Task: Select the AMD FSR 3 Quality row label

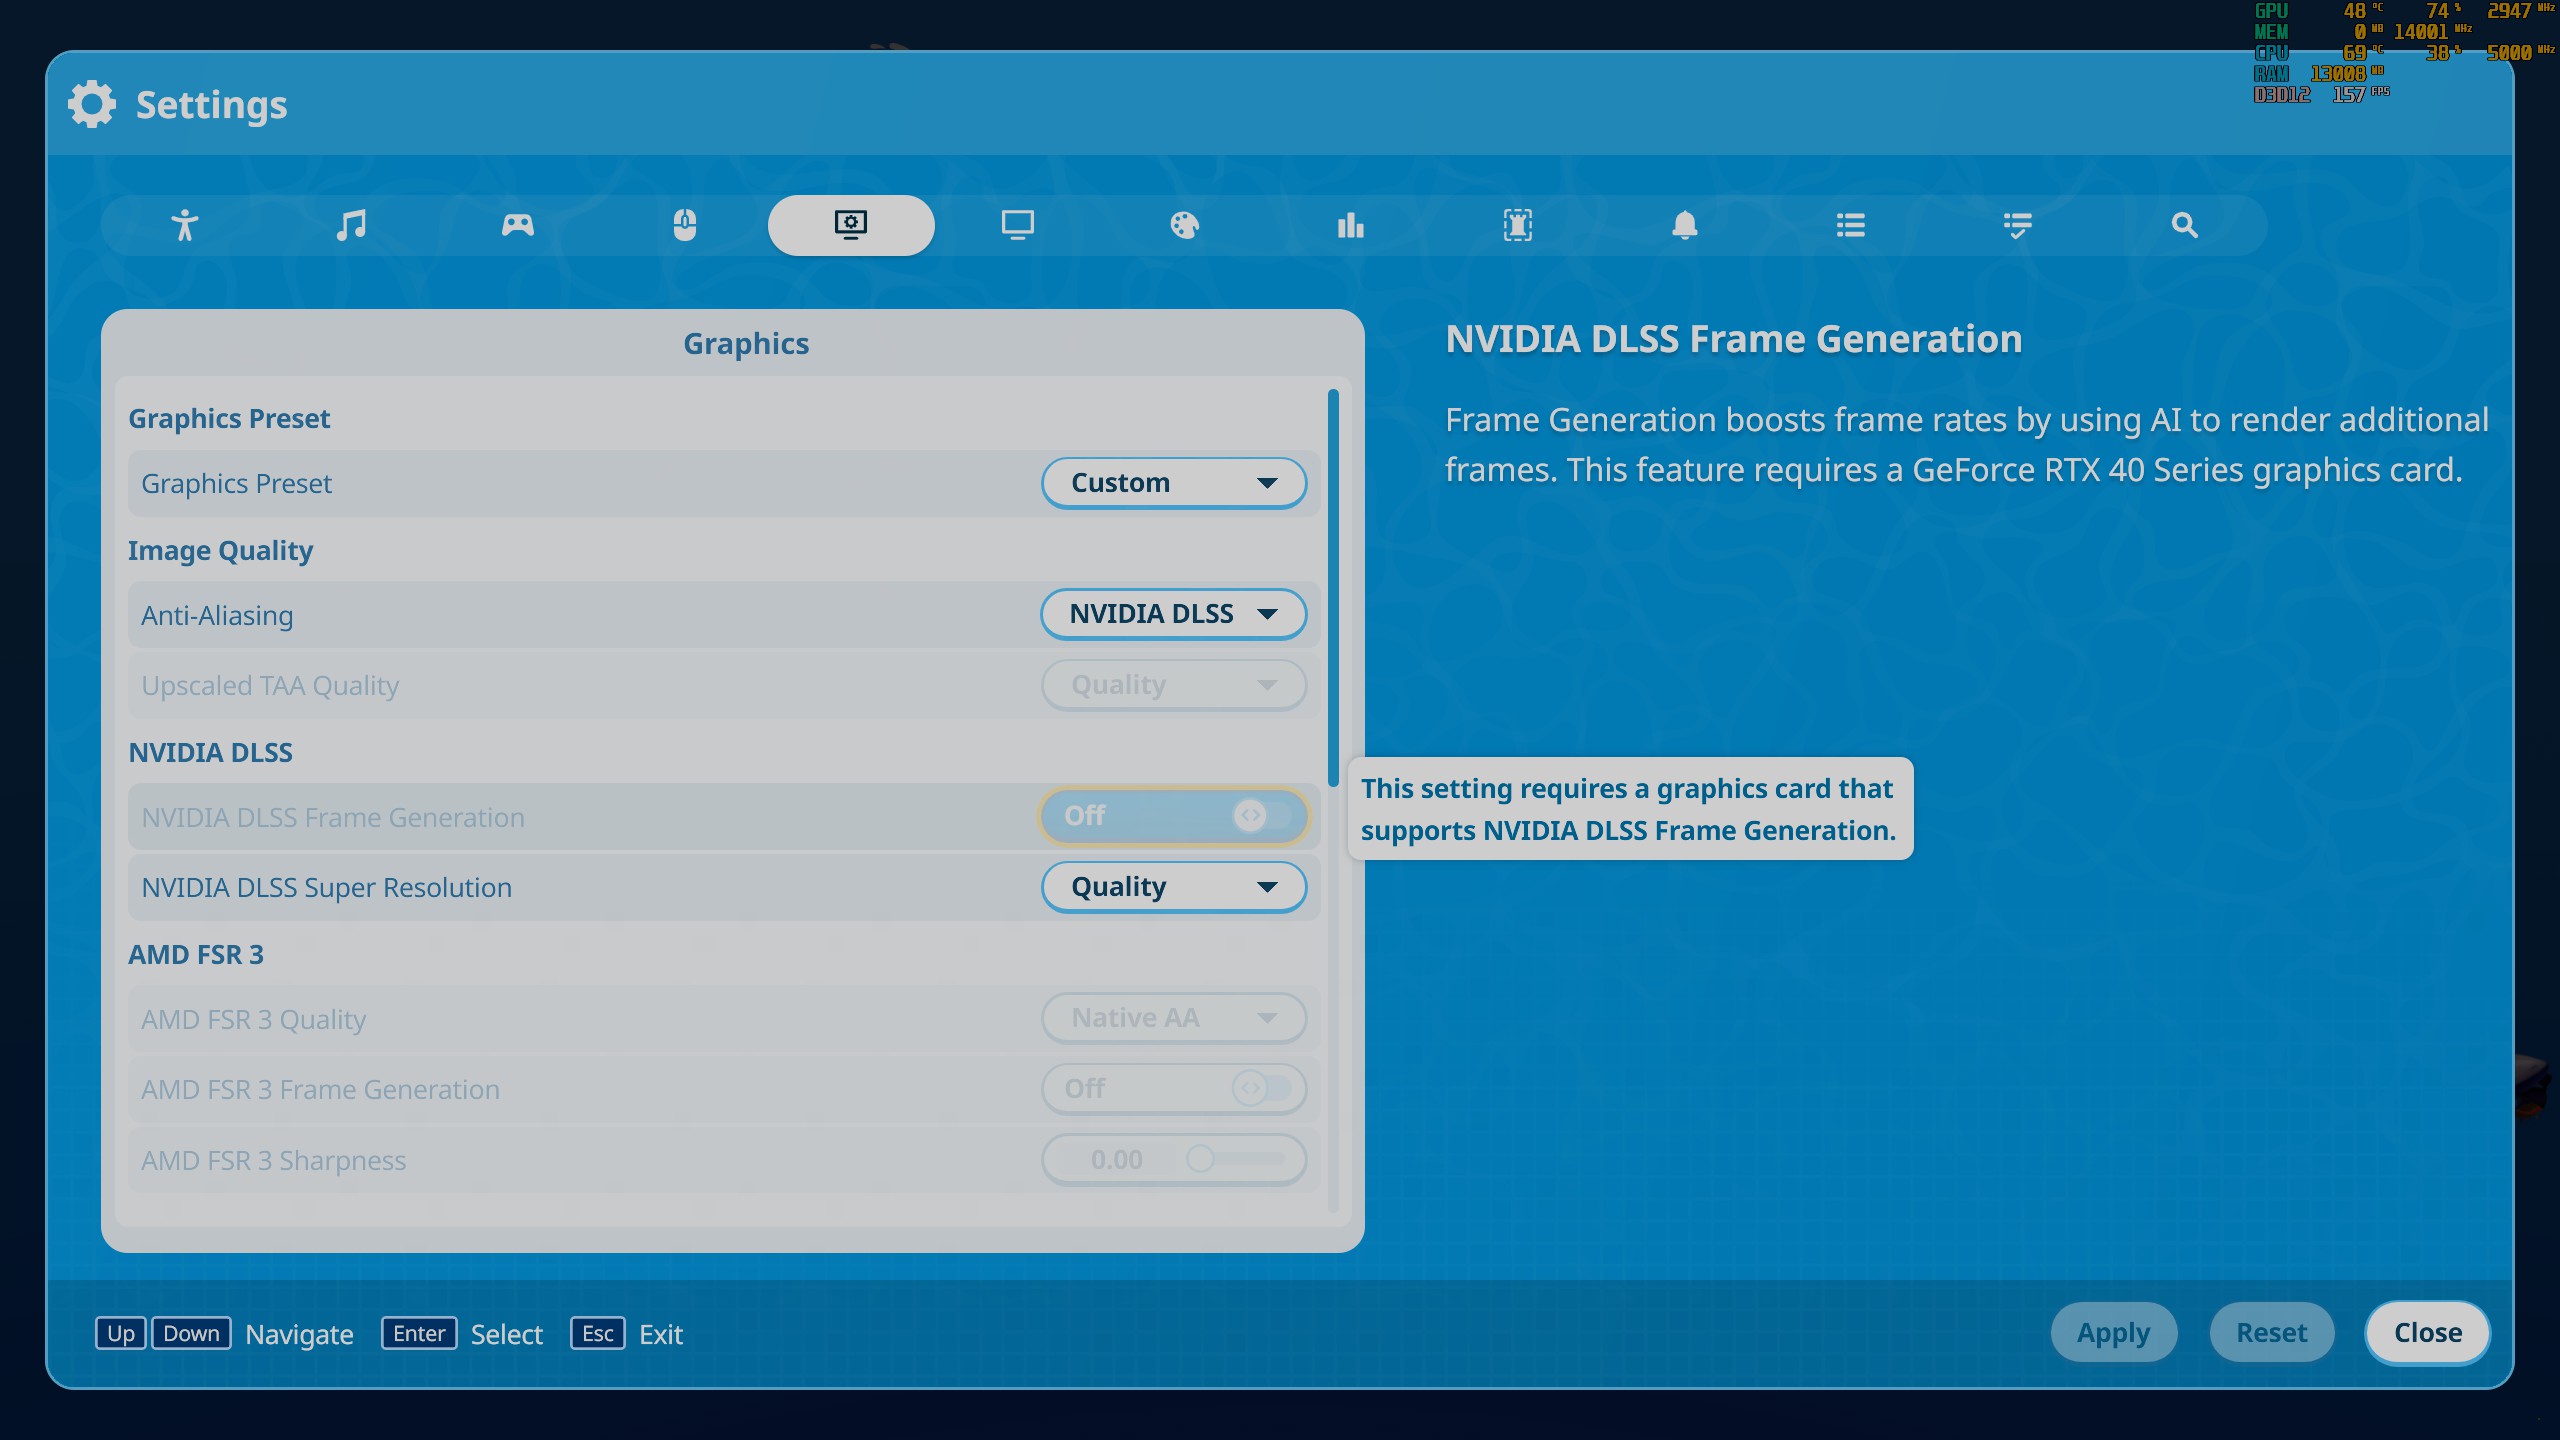Action: 253,1020
